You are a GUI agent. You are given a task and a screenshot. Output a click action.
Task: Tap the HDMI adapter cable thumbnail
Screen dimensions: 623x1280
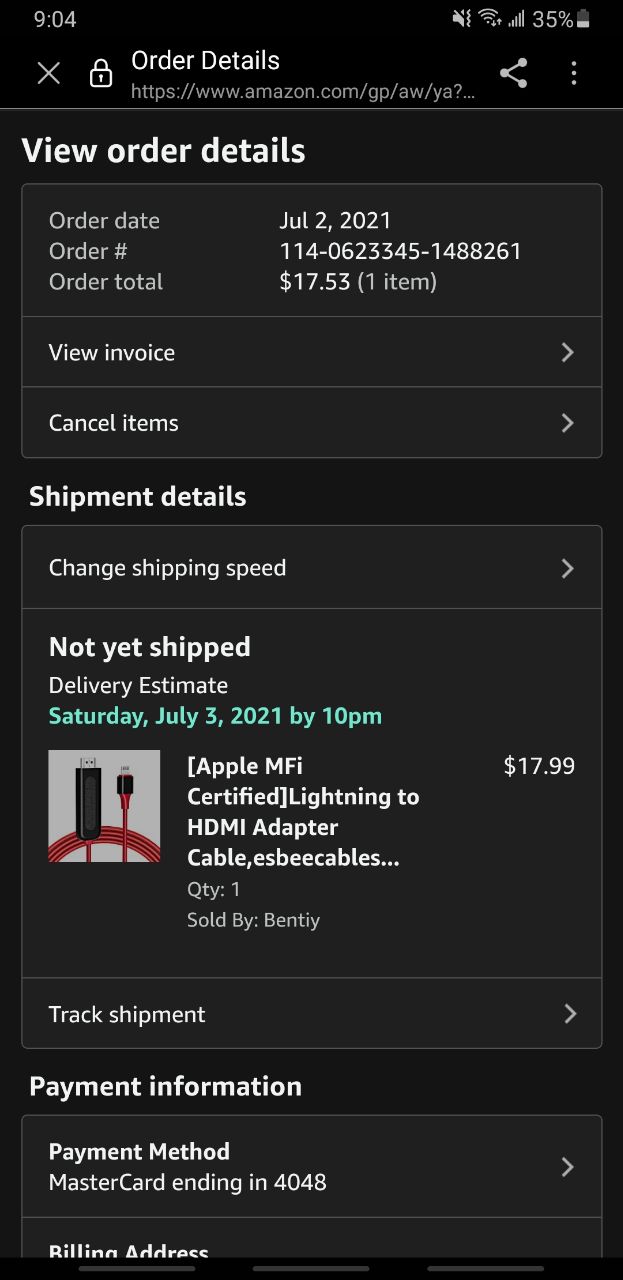(104, 806)
